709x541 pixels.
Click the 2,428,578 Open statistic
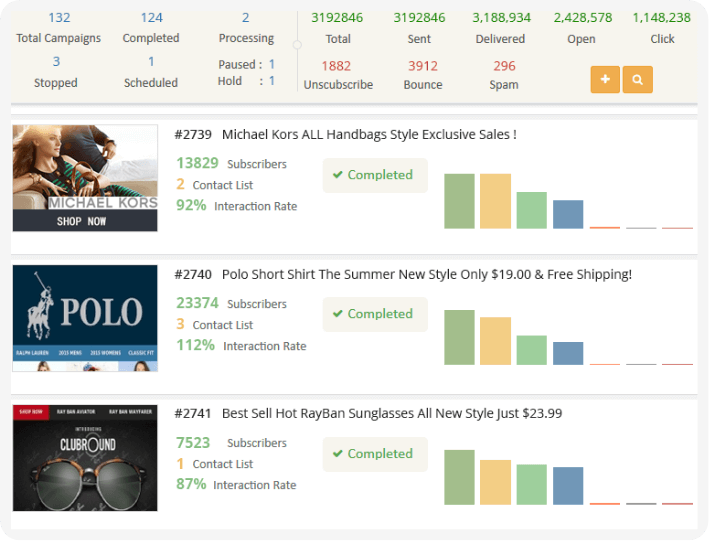tap(582, 28)
